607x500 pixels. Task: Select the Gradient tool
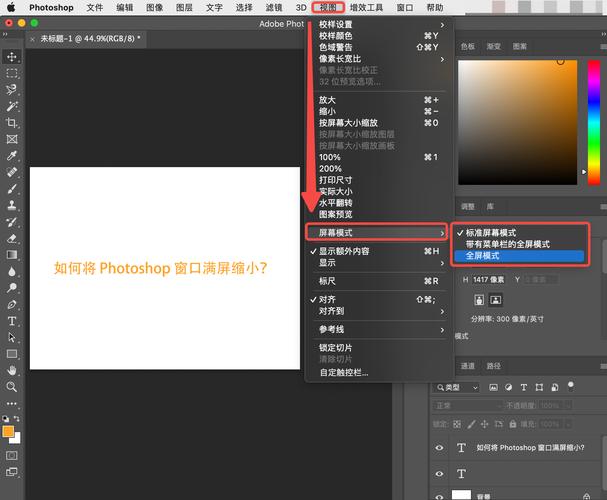coord(12,255)
